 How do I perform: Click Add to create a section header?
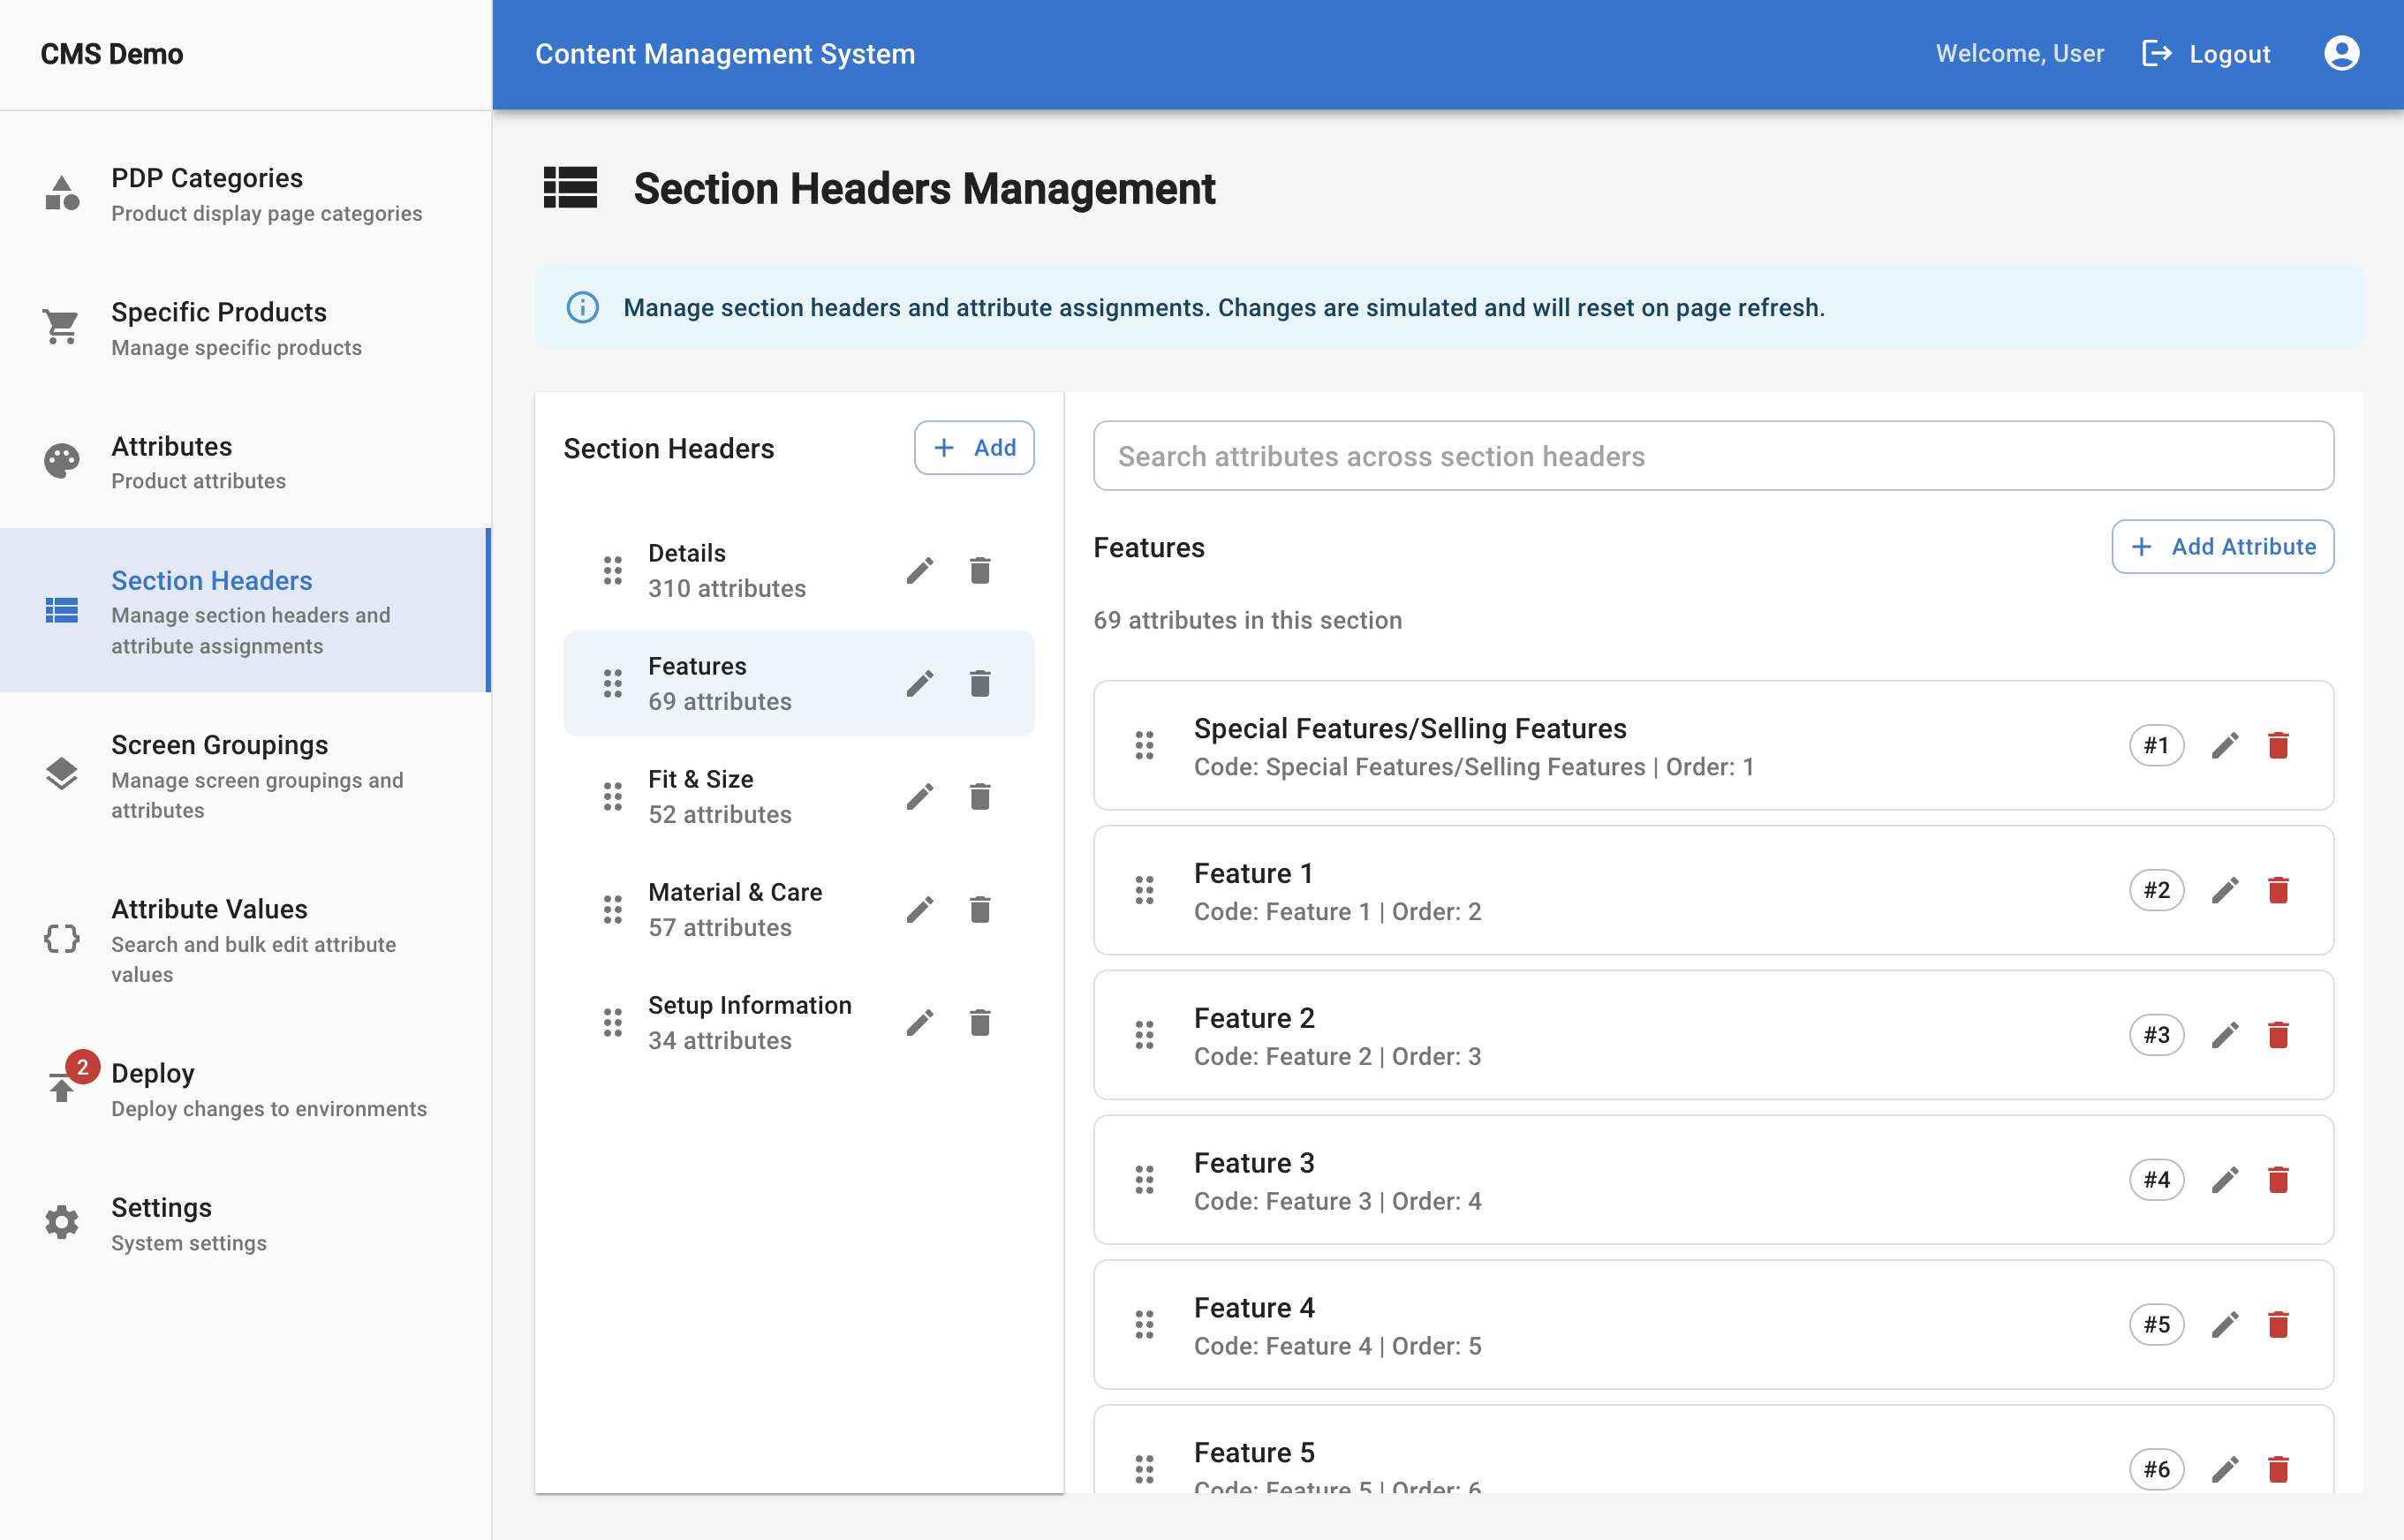coord(973,448)
